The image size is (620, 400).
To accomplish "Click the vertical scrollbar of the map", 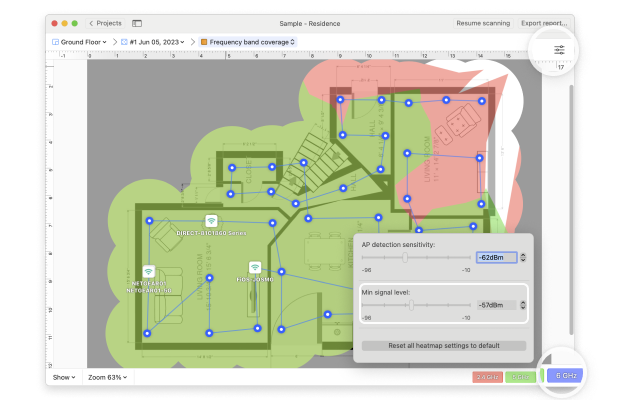I will [571, 209].
